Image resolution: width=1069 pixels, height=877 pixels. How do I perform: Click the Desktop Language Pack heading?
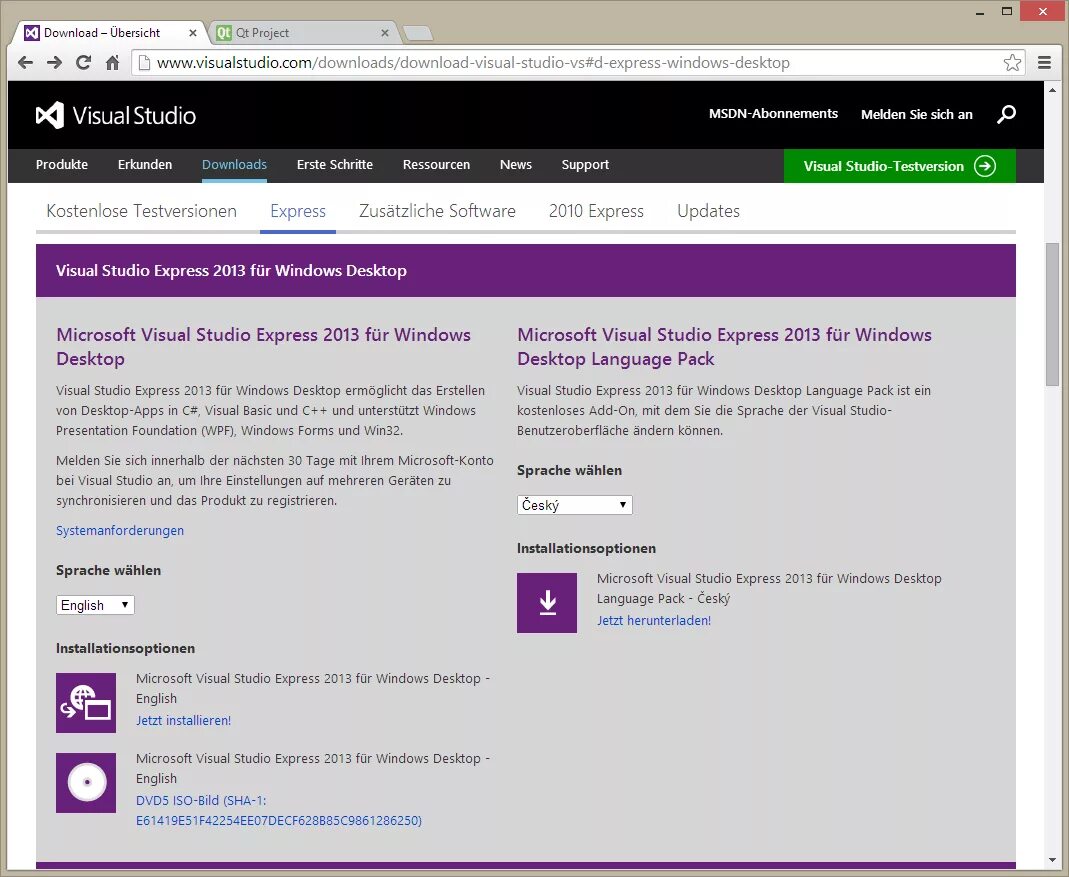[x=724, y=346]
